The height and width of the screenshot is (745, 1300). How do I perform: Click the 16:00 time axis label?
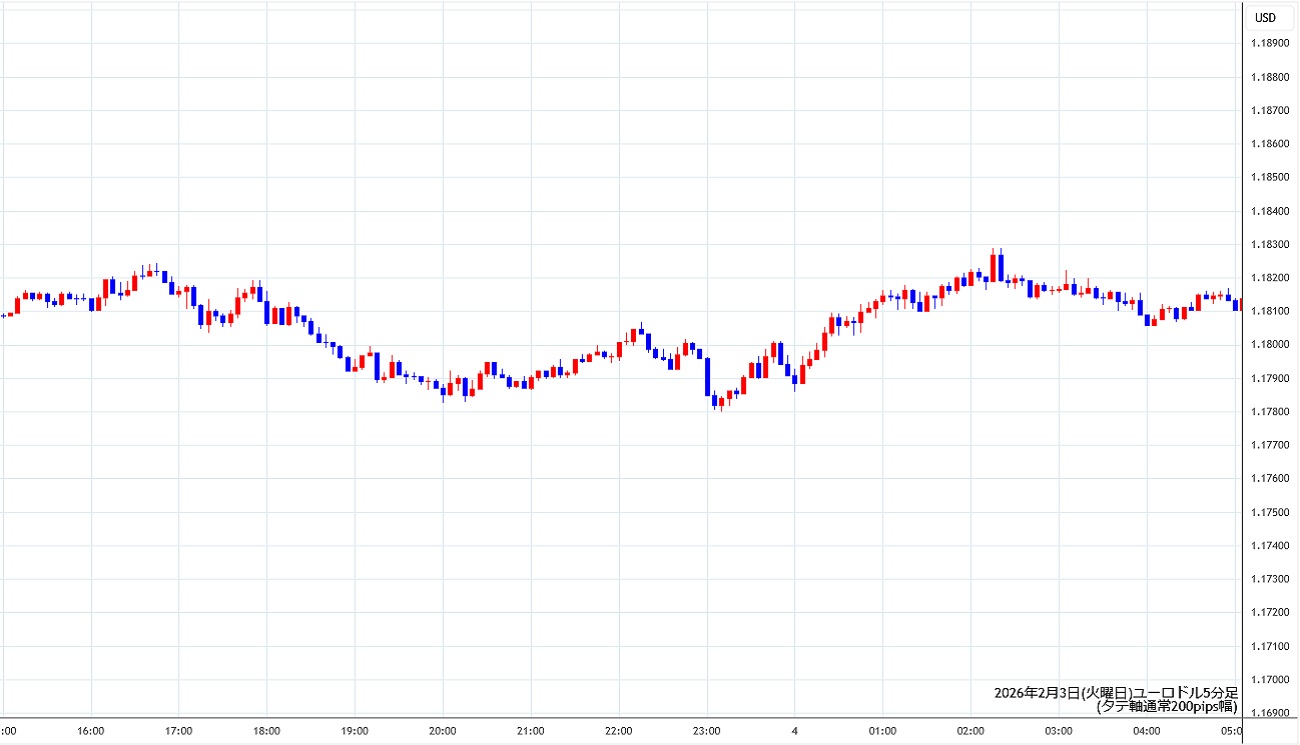coord(91,731)
